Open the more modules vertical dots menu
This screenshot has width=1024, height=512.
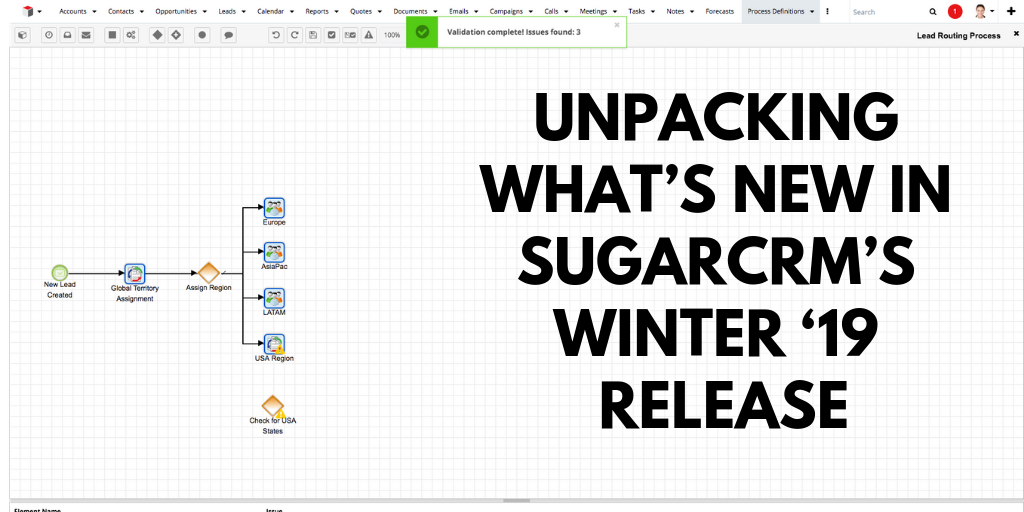point(827,11)
